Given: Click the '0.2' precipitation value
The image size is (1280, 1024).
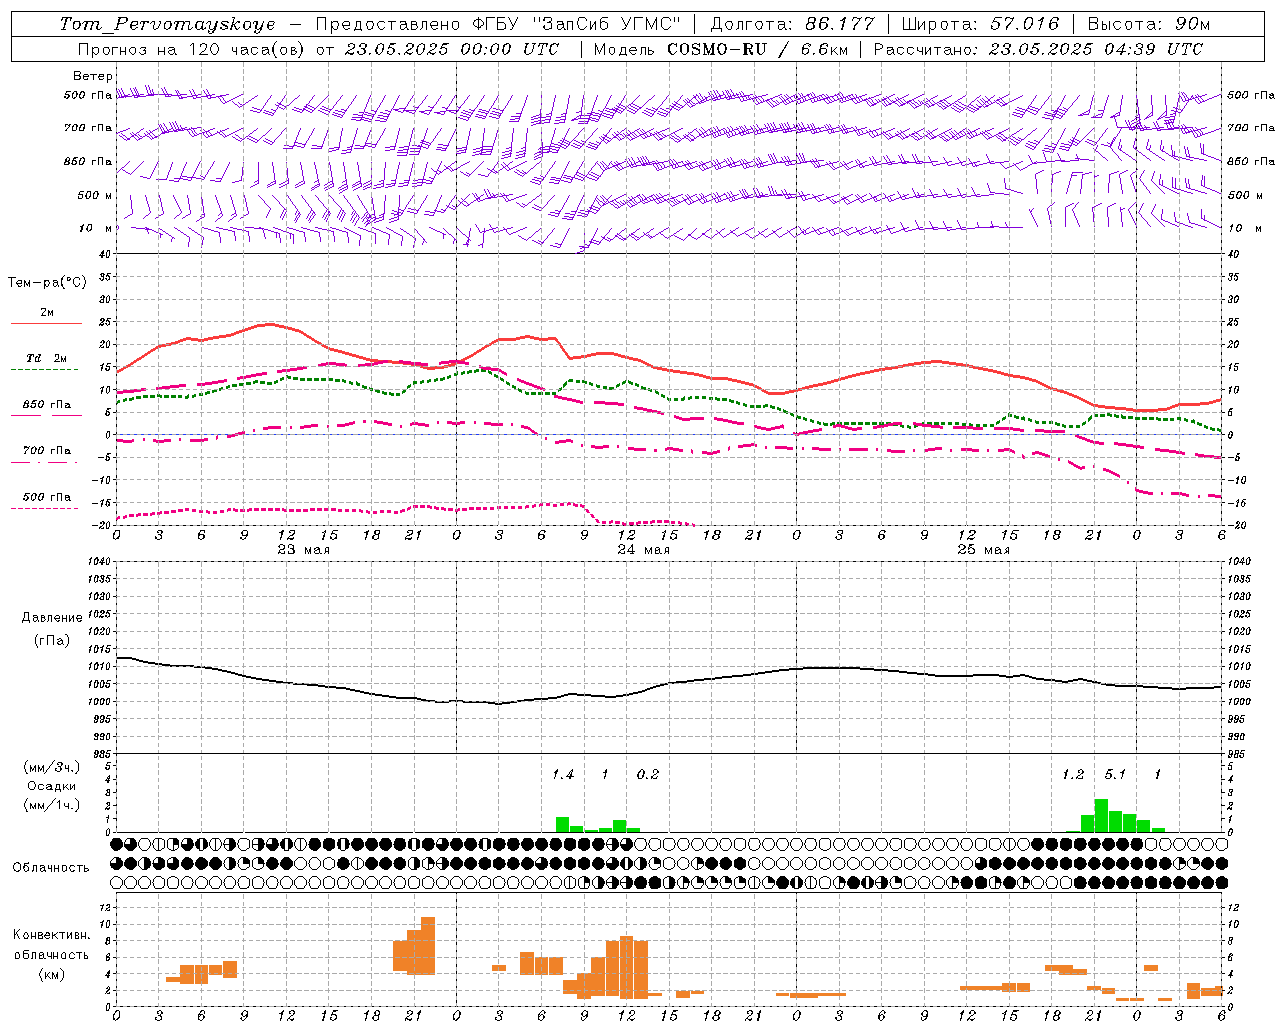Looking at the screenshot, I should (x=648, y=775).
